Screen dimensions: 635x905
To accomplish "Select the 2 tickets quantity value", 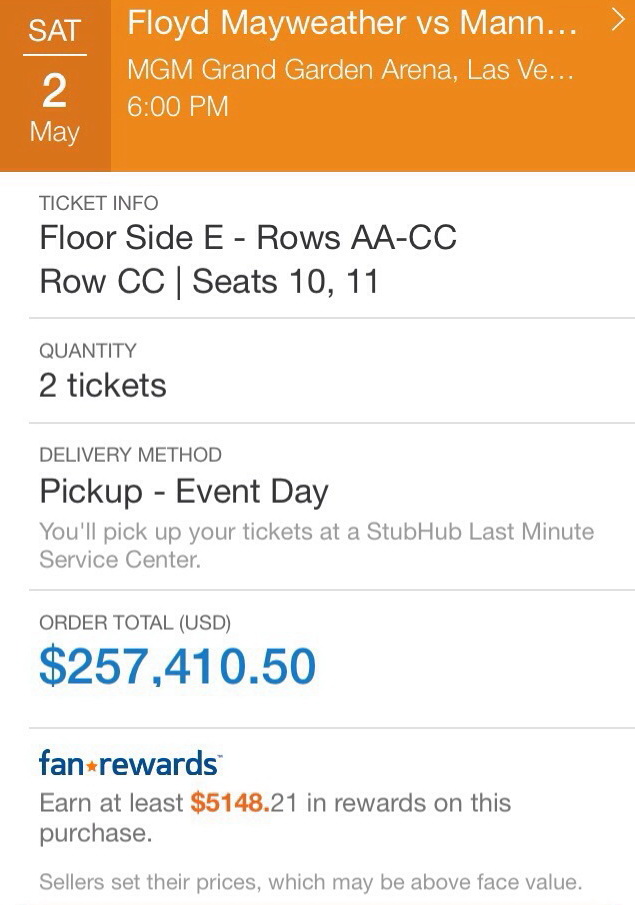I will click(x=102, y=385).
